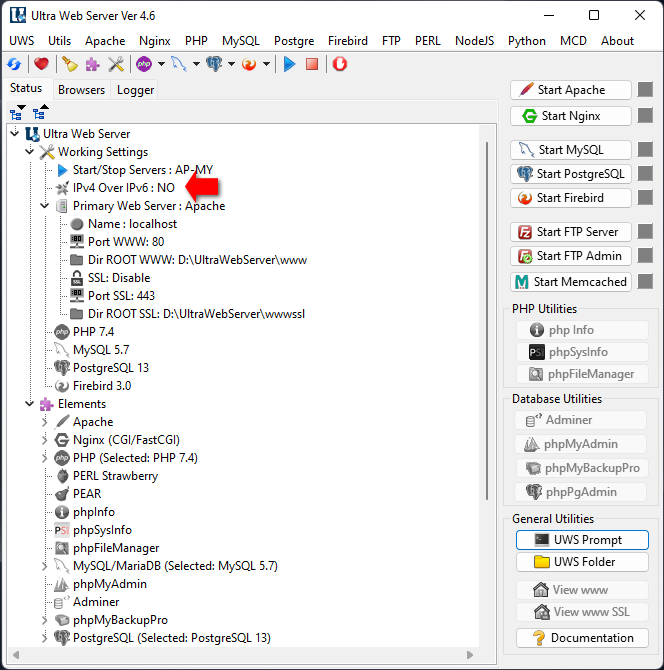Click the purple PHP toolbar icon
The height and width of the screenshot is (670, 664).
[144, 65]
